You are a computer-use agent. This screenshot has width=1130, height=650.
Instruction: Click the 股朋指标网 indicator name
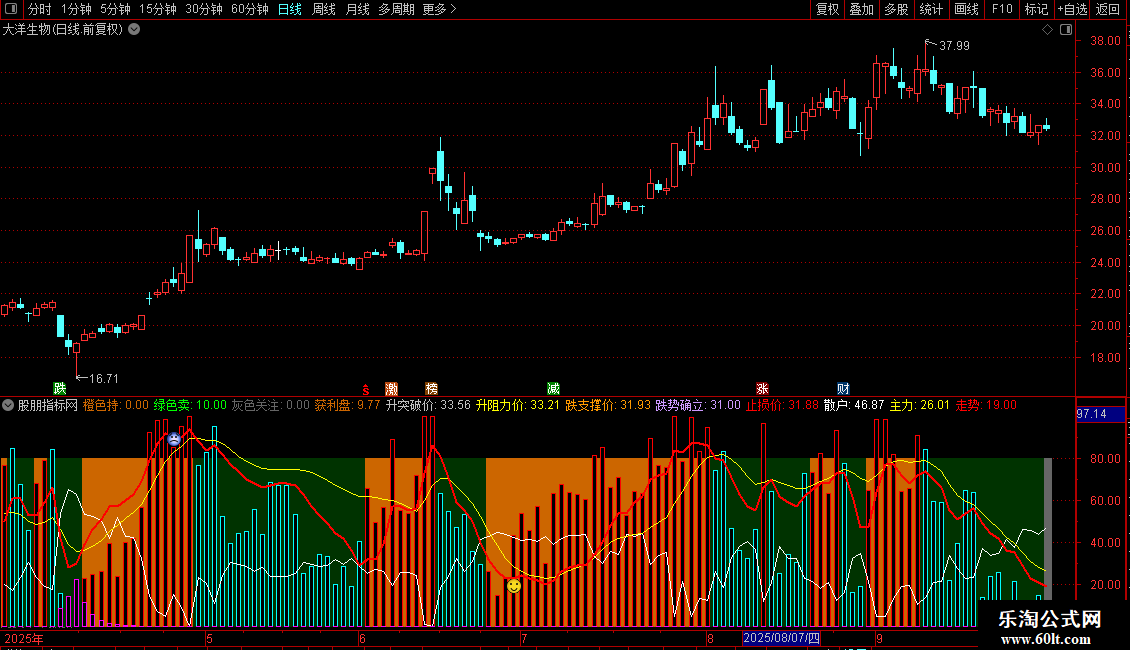pos(48,406)
